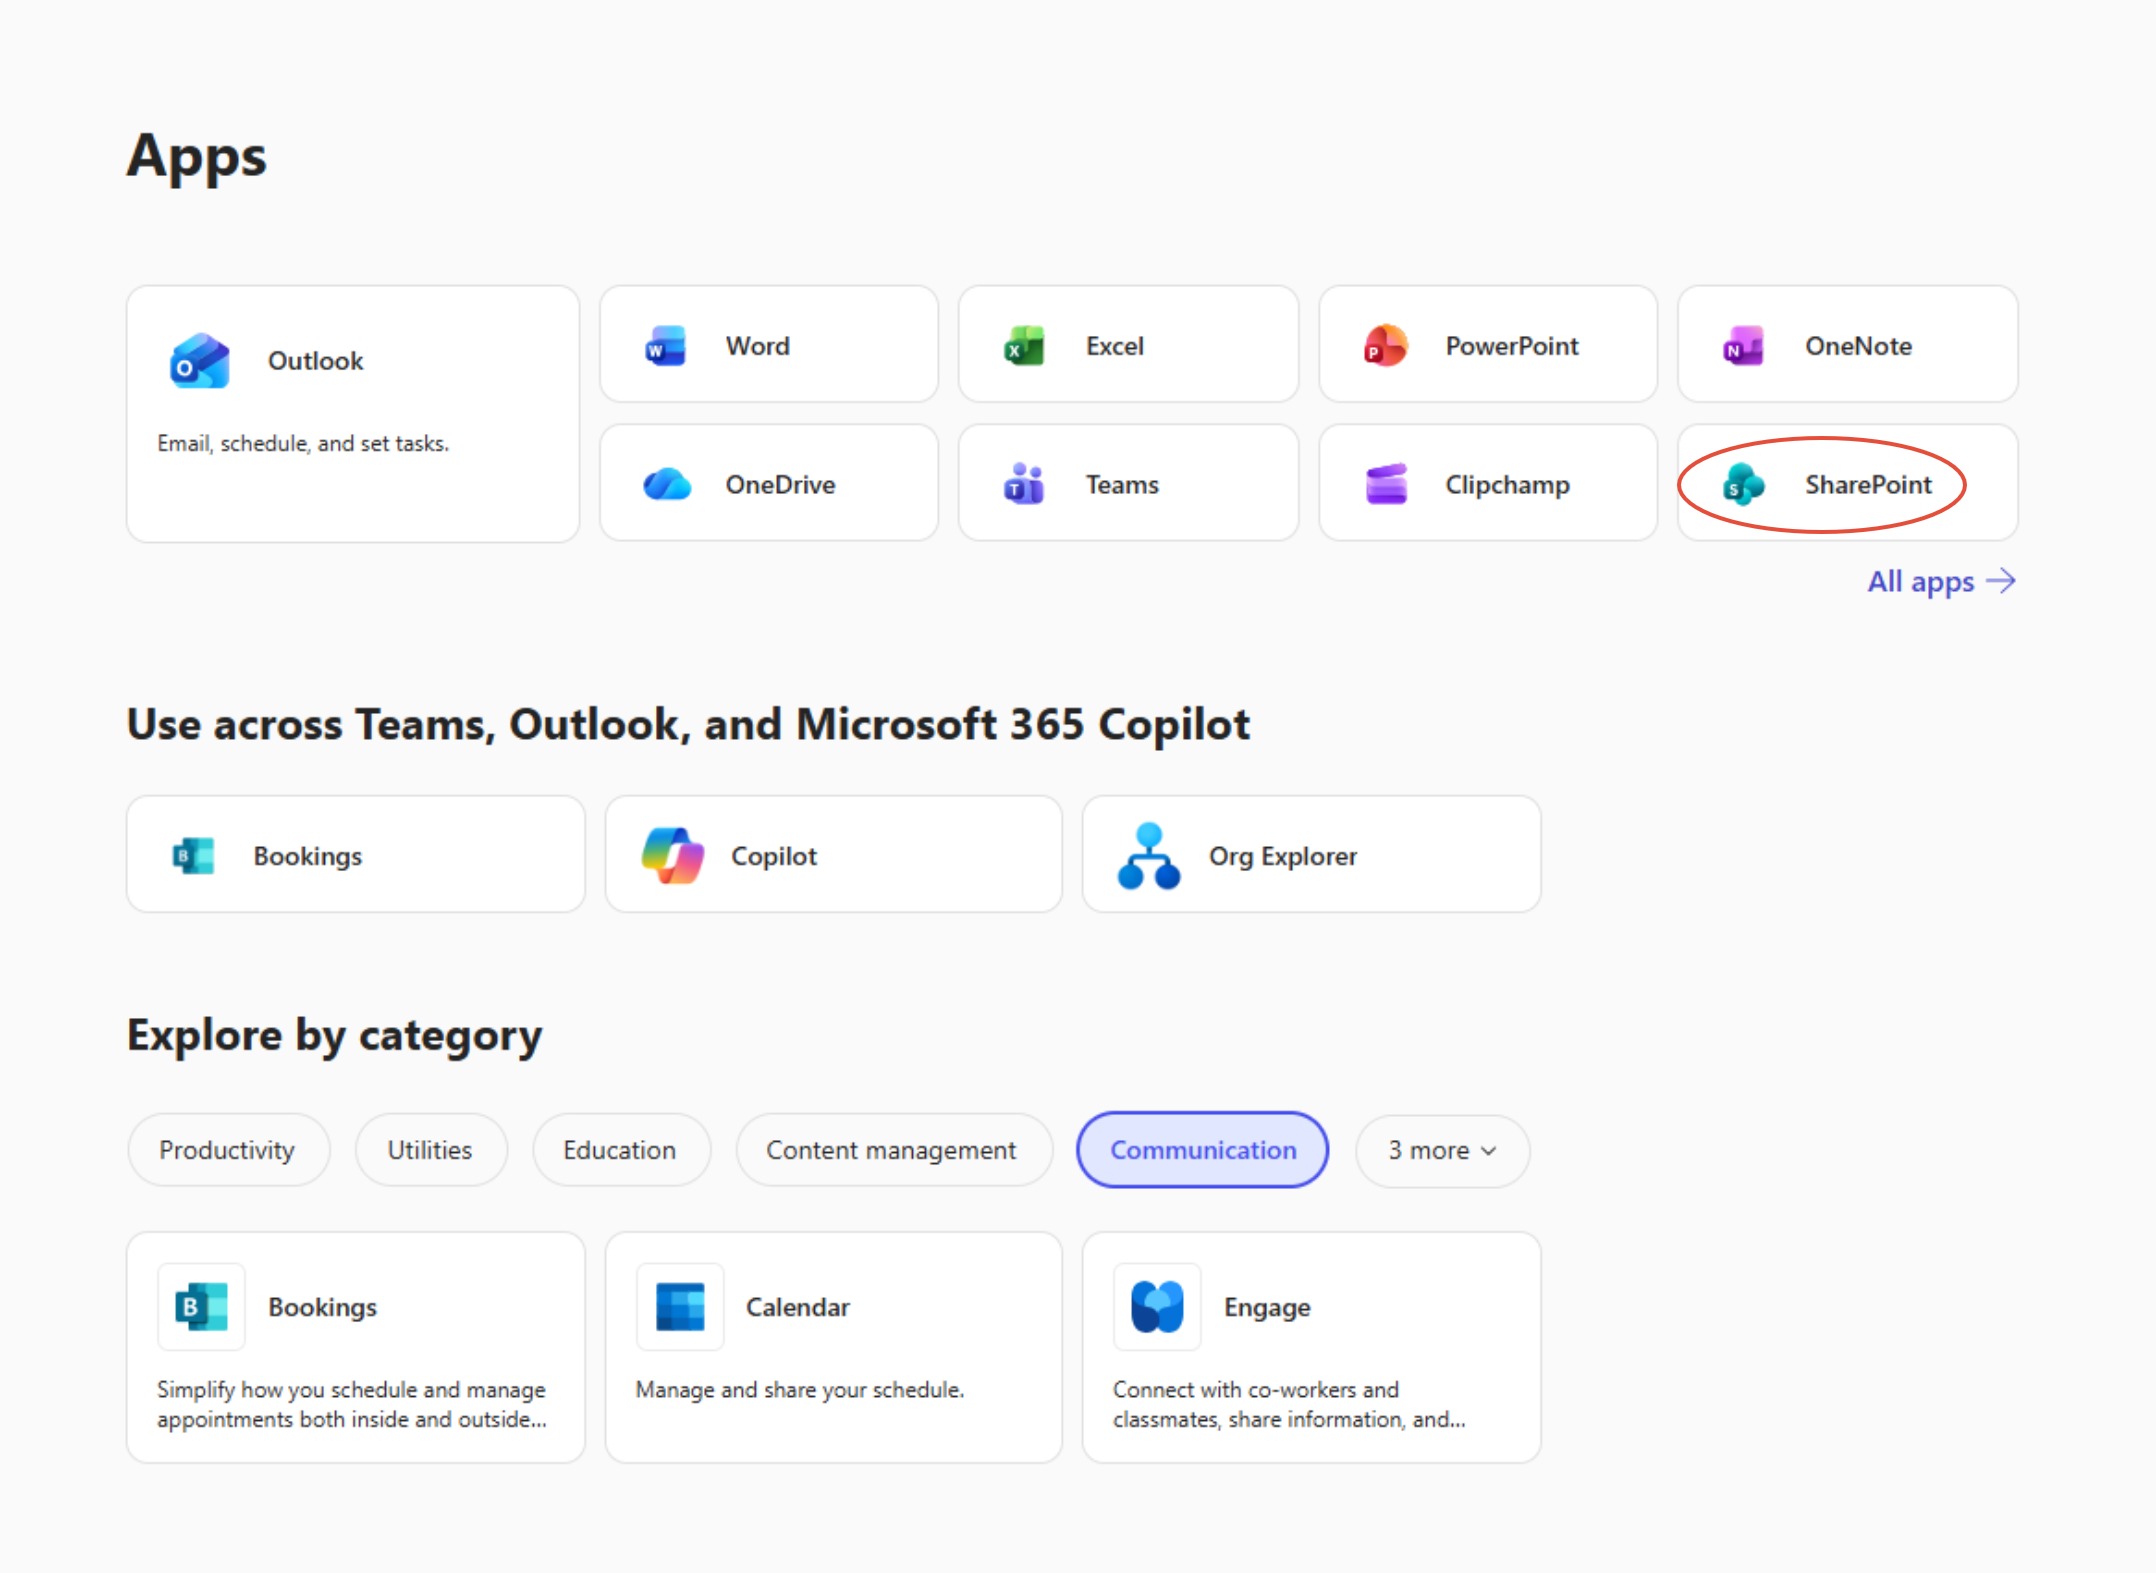This screenshot has height=1573, width=2156.
Task: Click the PowerPoint icon
Action: click(x=1386, y=346)
